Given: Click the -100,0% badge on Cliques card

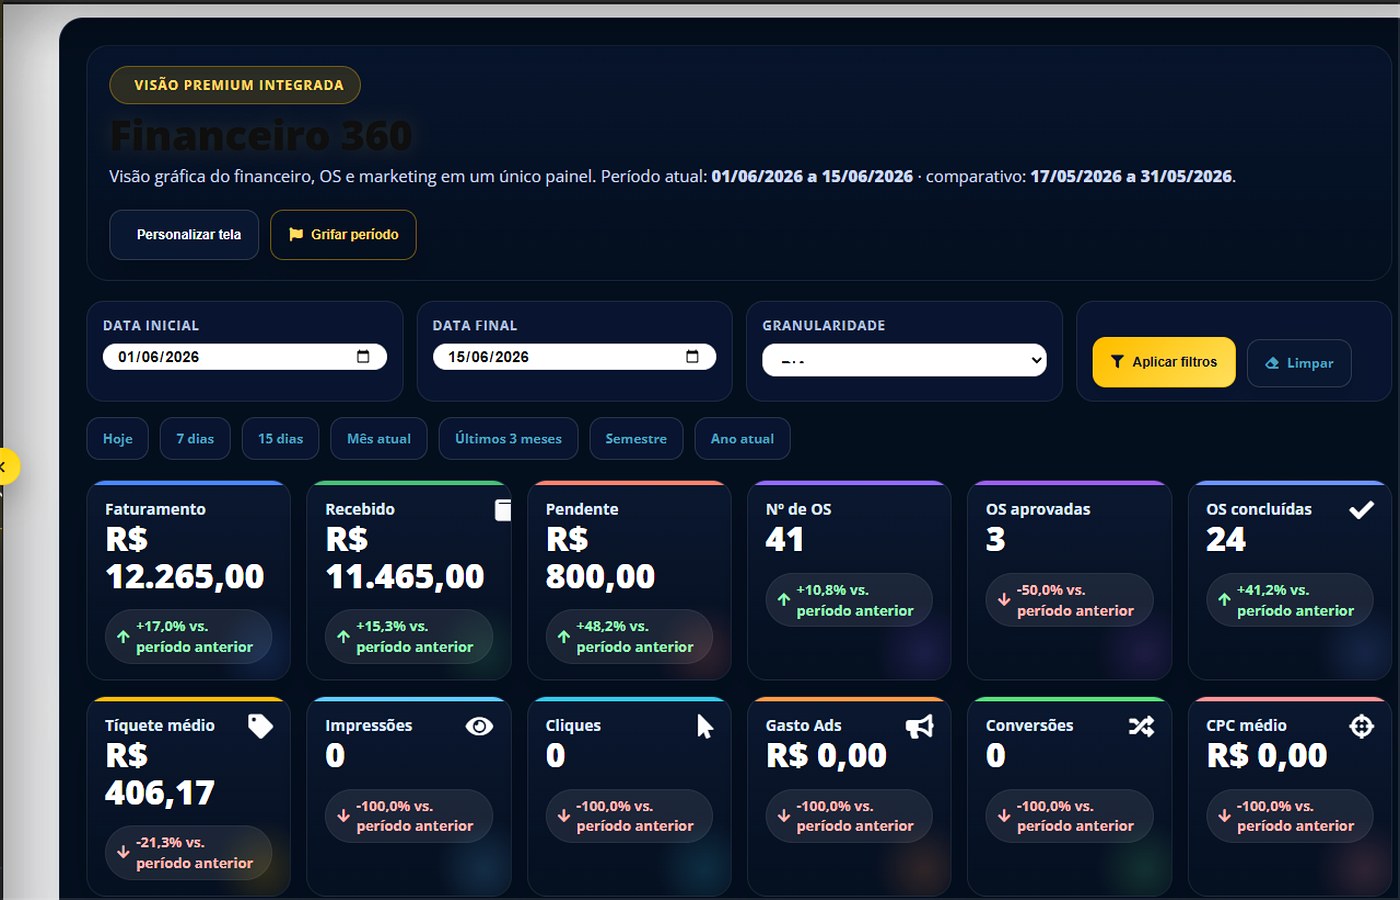Looking at the screenshot, I should pos(629,816).
